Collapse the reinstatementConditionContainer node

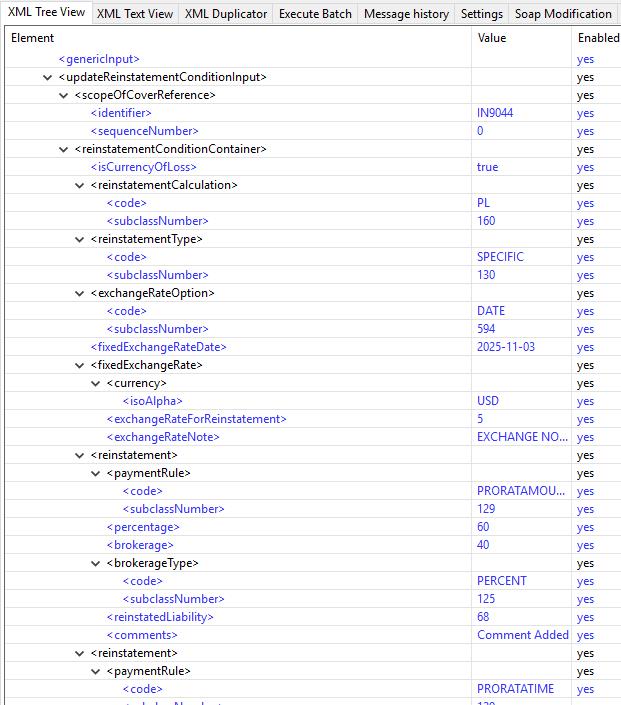click(x=64, y=149)
